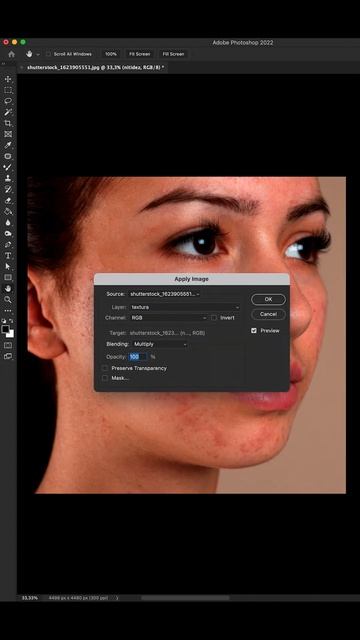Click Cancel in Apply Image dialog
The width and height of the screenshot is (360, 640).
[x=268, y=314]
